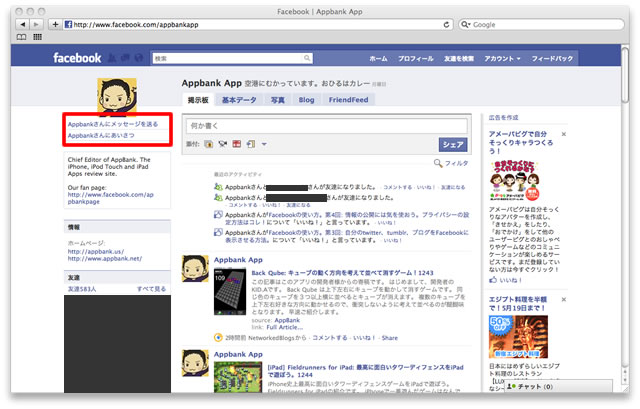This screenshot has width=640, height=409.
Task: Click the Share link under Back Qube post
Action: coord(389,338)
